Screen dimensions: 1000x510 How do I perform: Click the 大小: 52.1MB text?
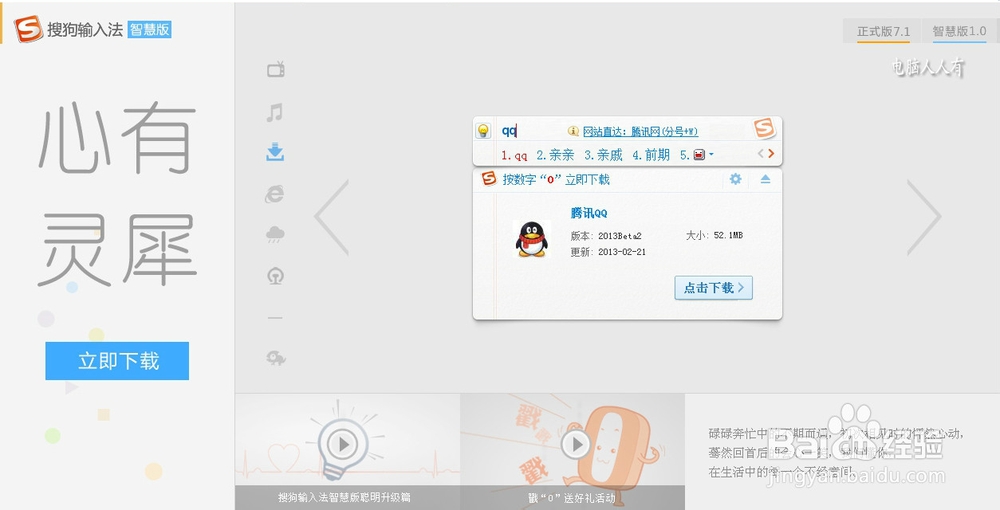click(x=714, y=235)
